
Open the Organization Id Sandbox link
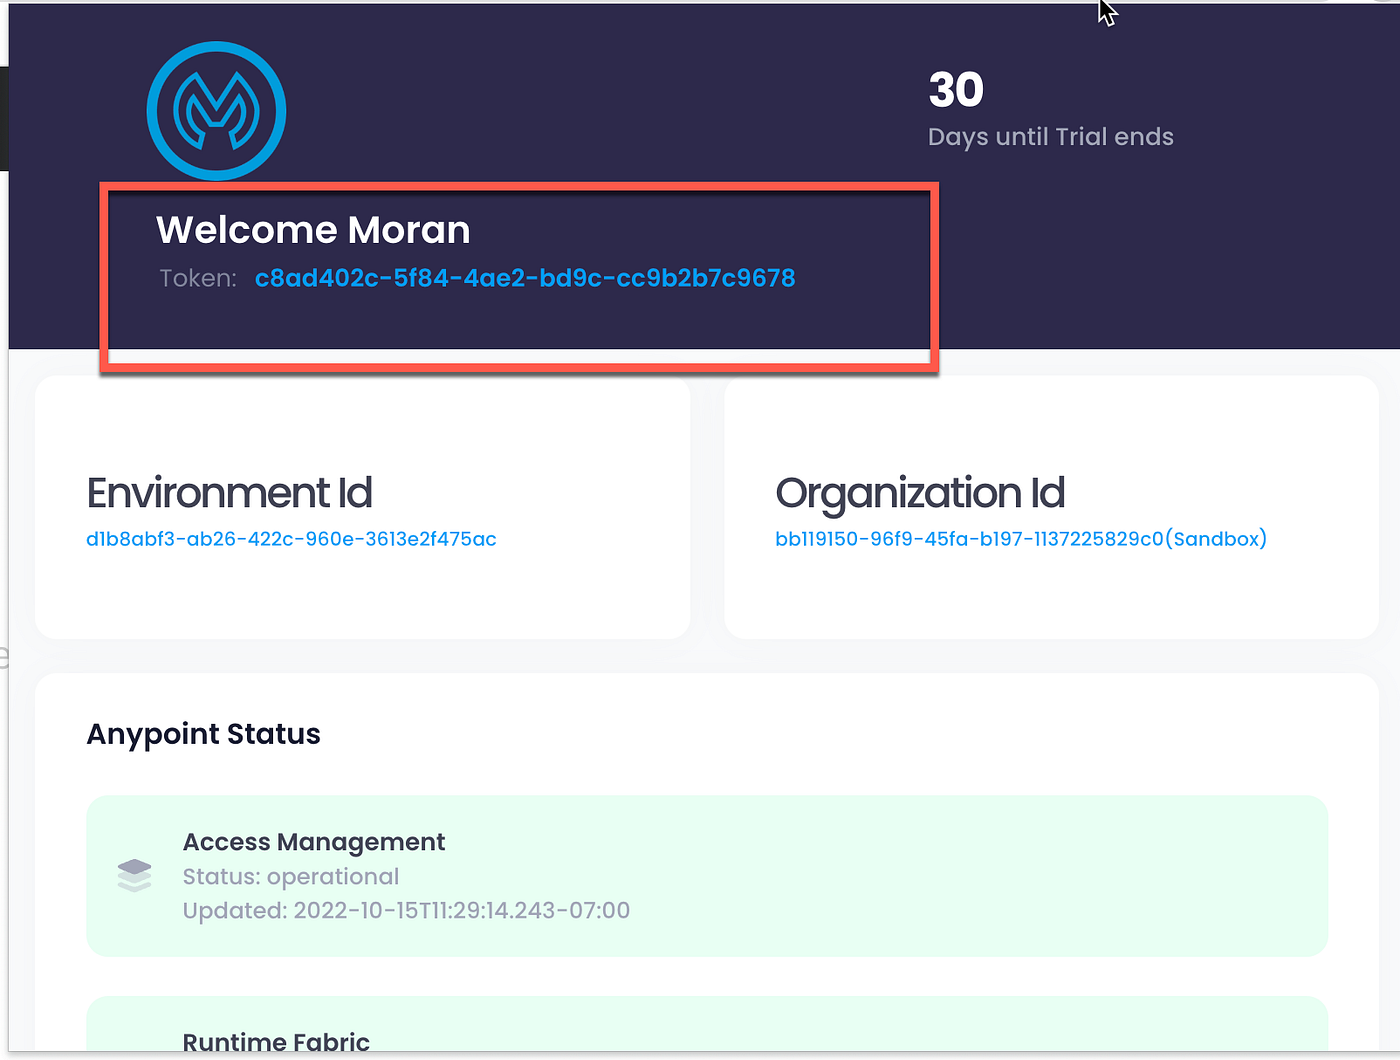pyautogui.click(x=1021, y=539)
